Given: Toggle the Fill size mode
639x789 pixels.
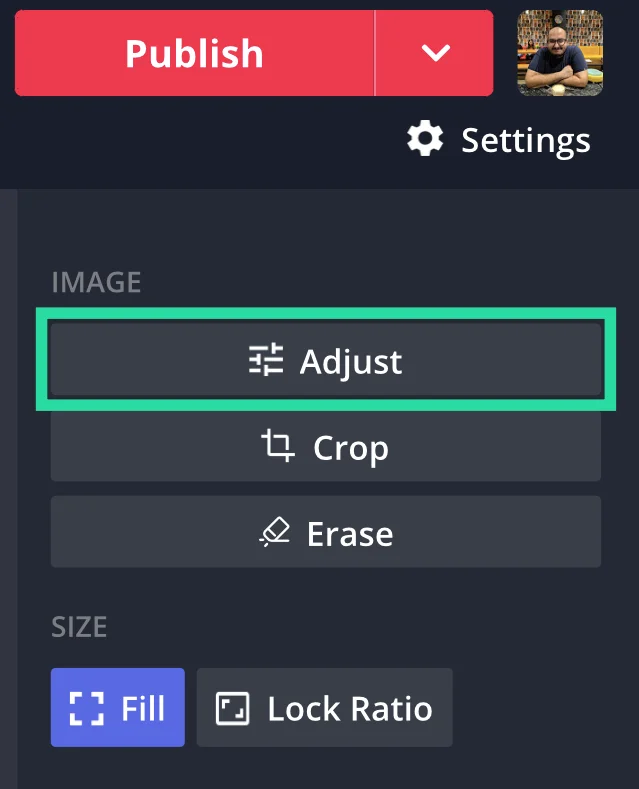Looking at the screenshot, I should pos(118,708).
